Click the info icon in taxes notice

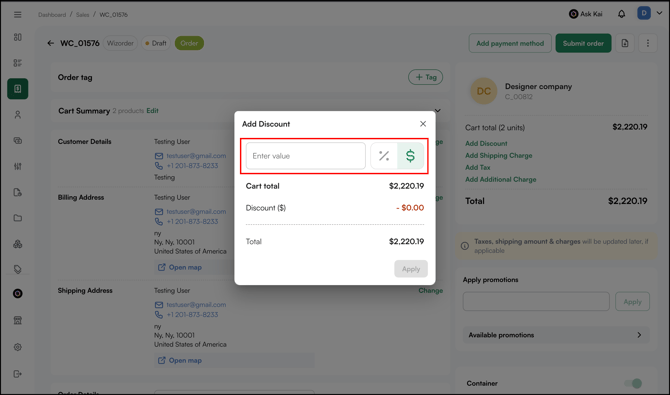click(x=464, y=246)
